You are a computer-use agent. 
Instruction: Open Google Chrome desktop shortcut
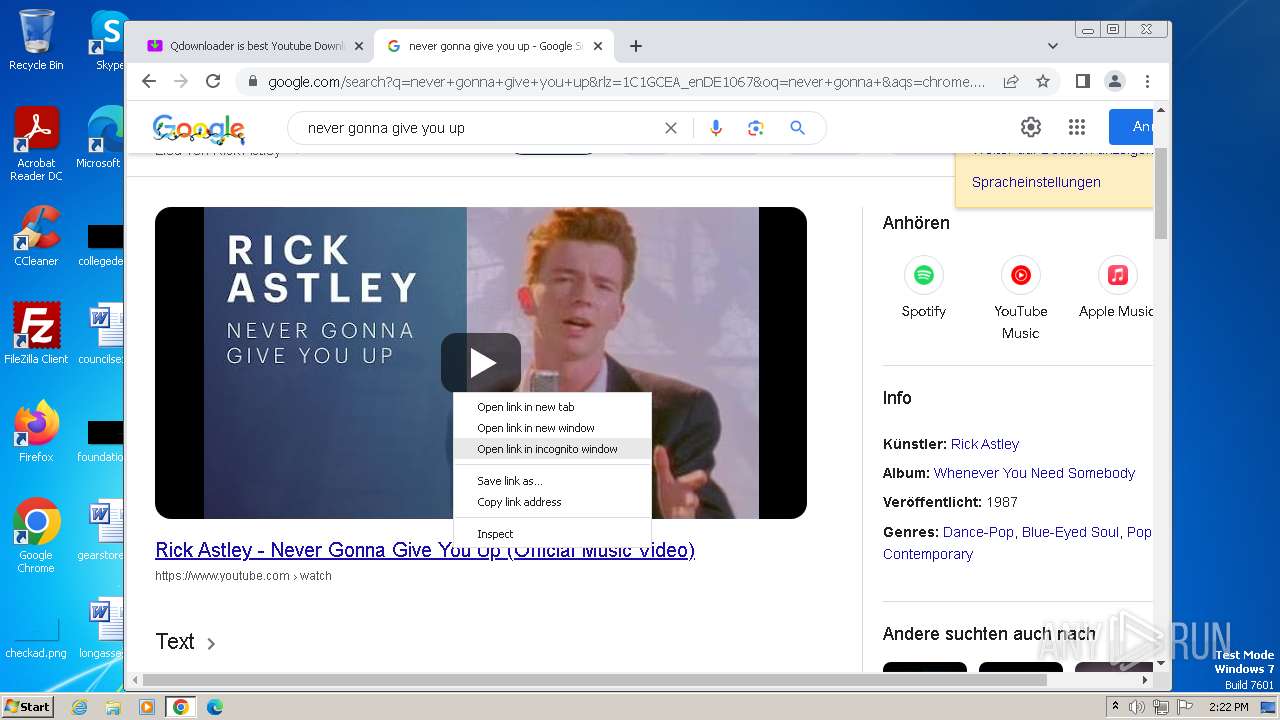click(36, 536)
